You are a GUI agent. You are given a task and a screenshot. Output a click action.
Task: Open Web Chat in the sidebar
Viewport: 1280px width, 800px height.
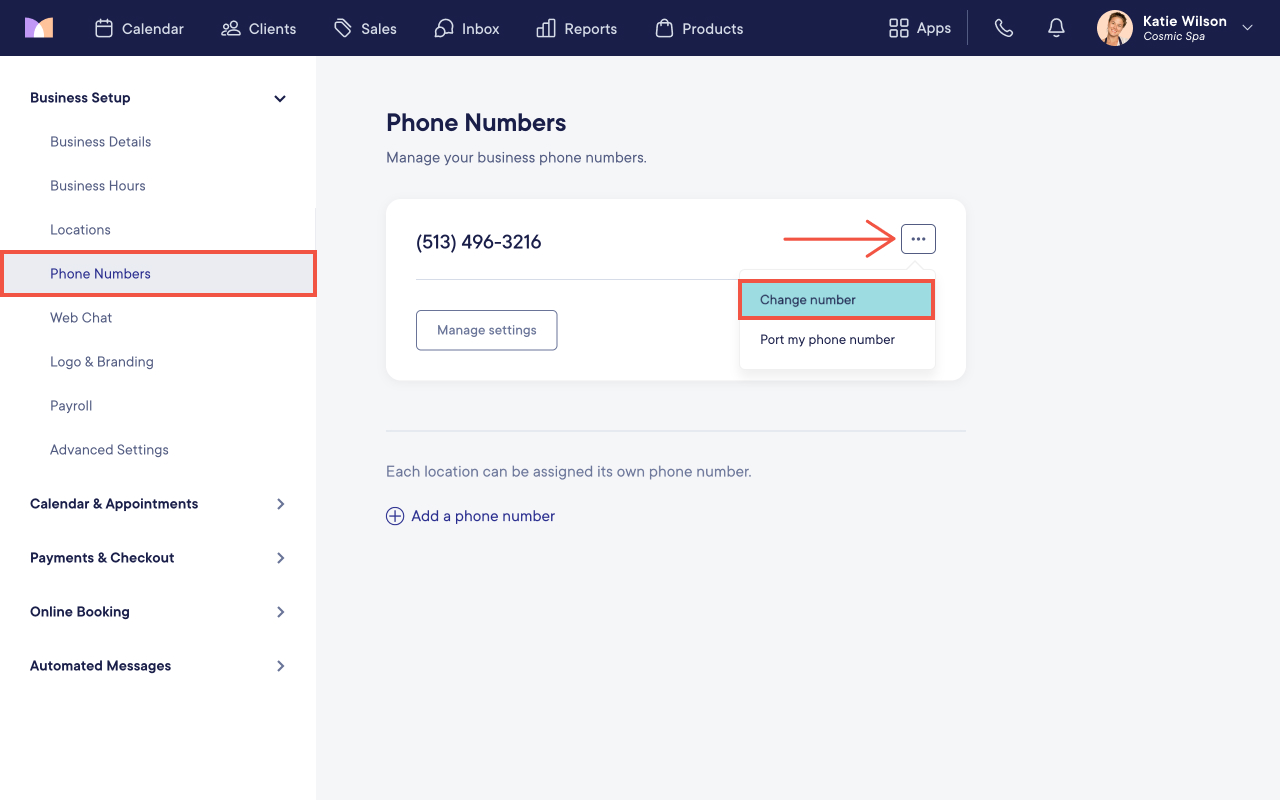click(x=81, y=318)
